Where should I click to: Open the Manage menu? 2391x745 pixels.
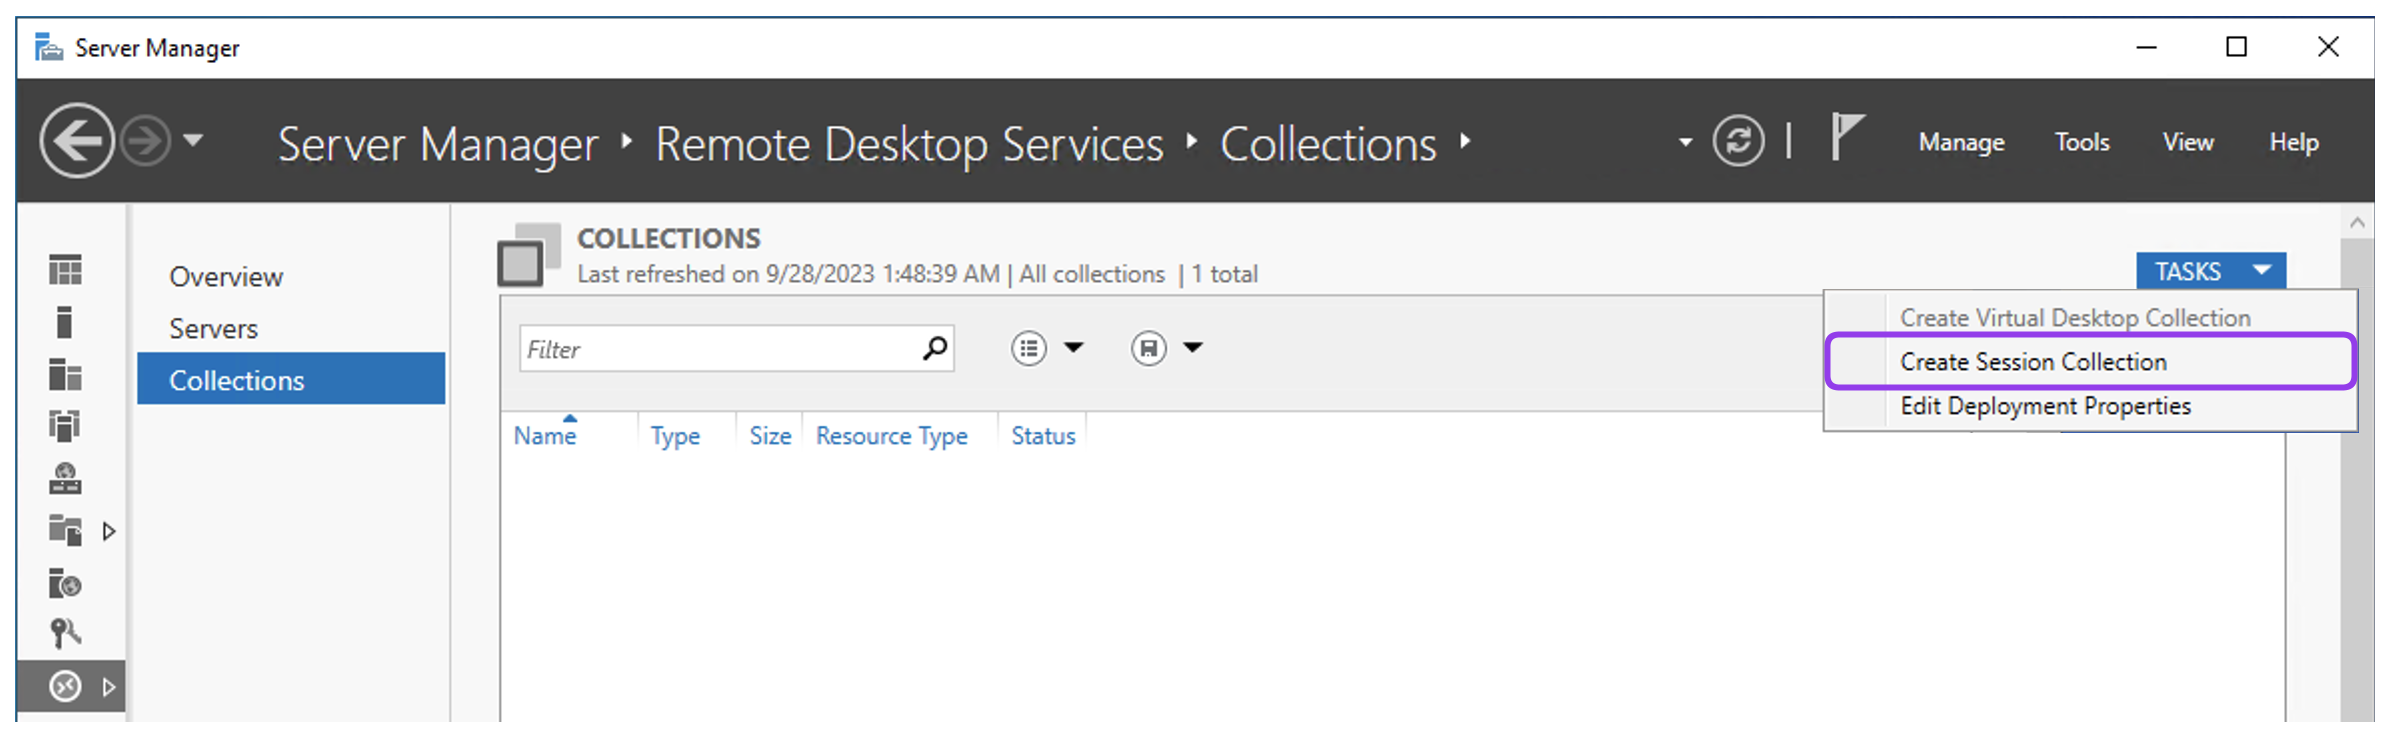coord(1961,142)
